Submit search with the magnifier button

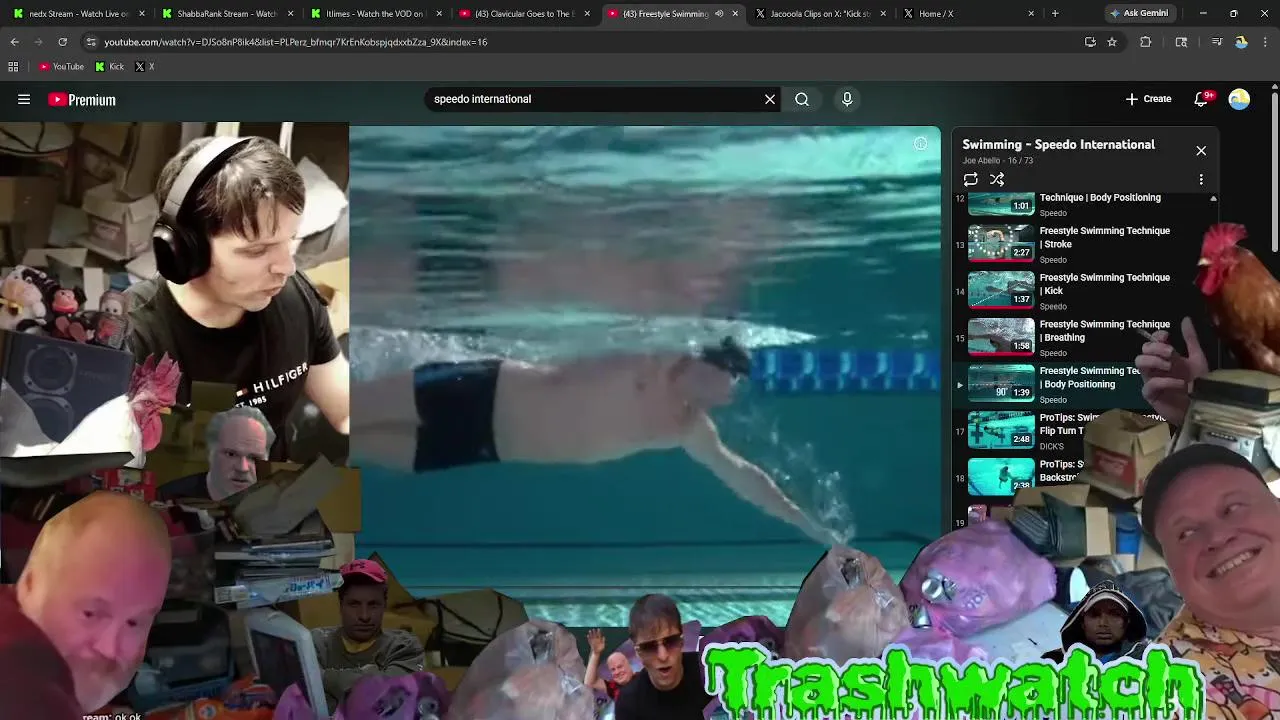pos(802,99)
